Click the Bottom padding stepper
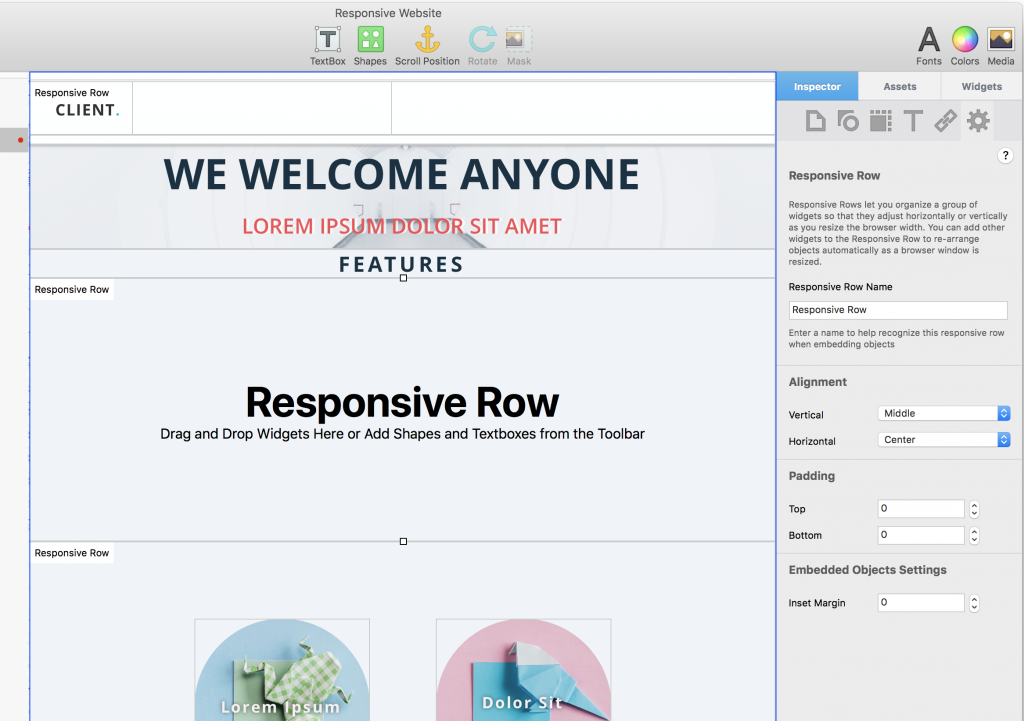This screenshot has width=1024, height=721. 974,536
